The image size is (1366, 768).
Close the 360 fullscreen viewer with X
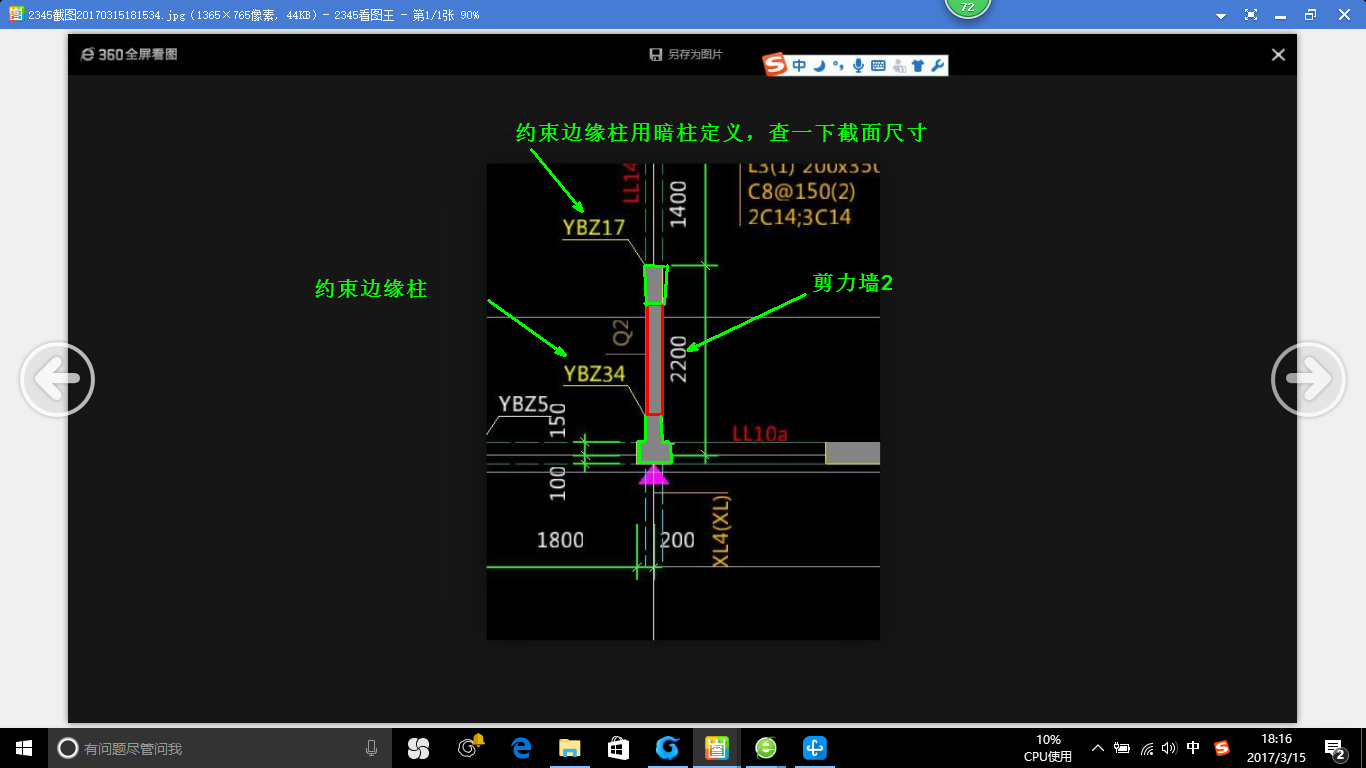(x=1278, y=55)
